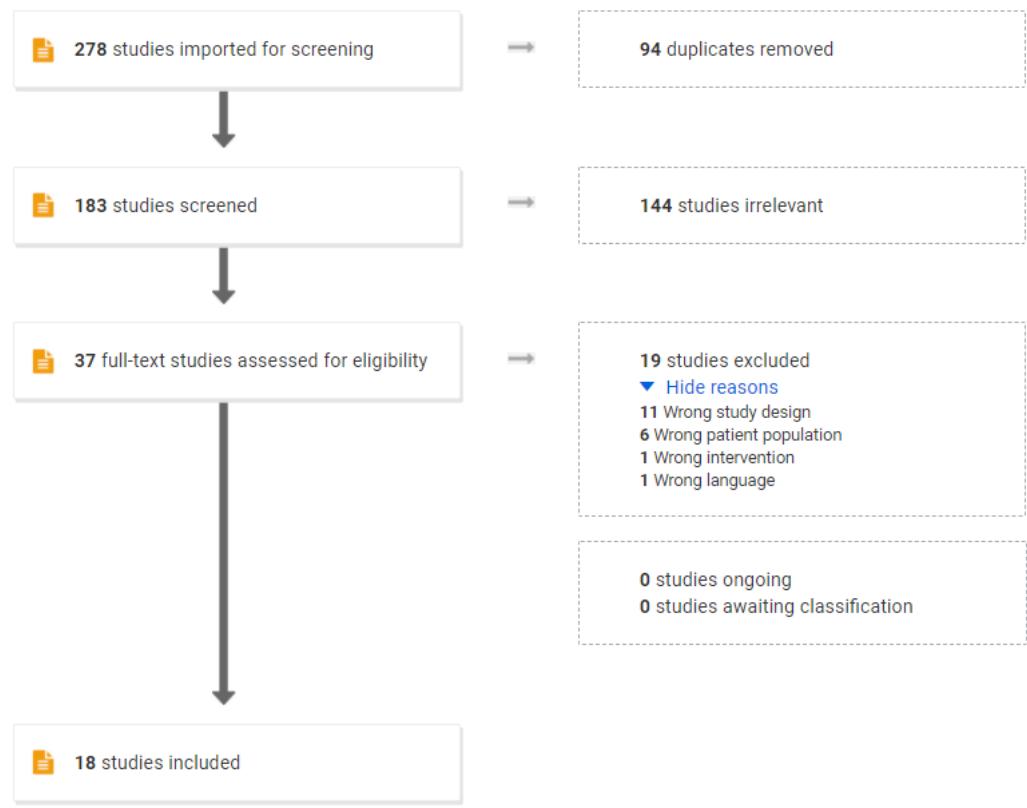Click the down arrow below studies imported

[224, 119]
